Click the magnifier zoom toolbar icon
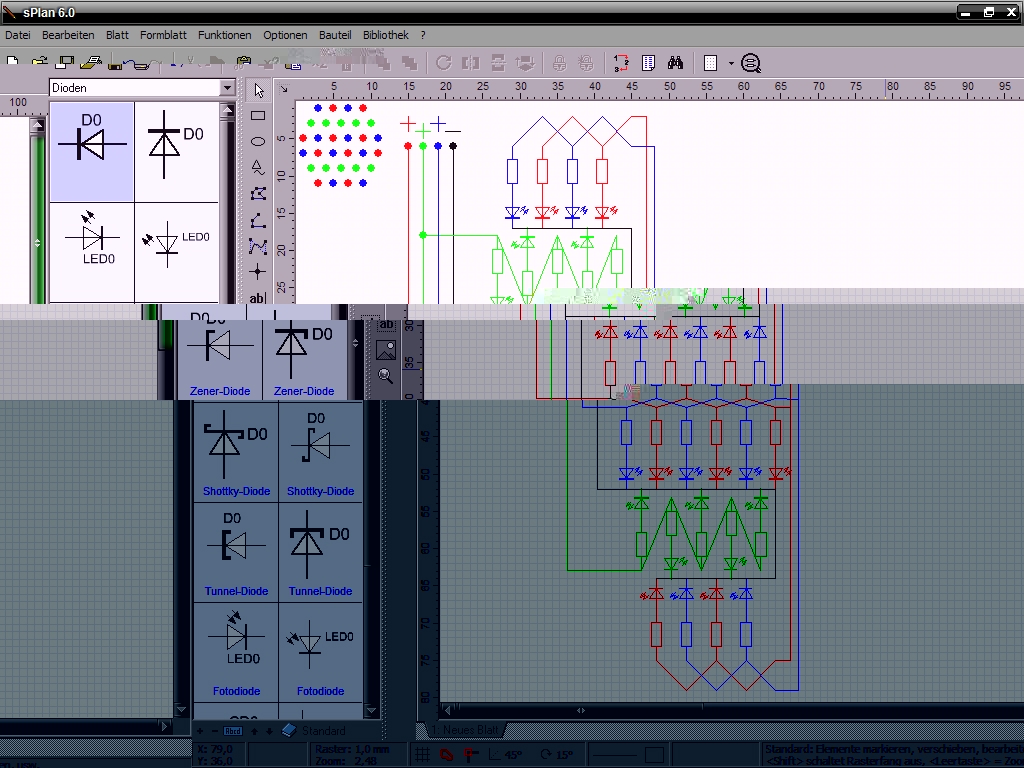Viewport: 1024px width, 768px height. [751, 63]
